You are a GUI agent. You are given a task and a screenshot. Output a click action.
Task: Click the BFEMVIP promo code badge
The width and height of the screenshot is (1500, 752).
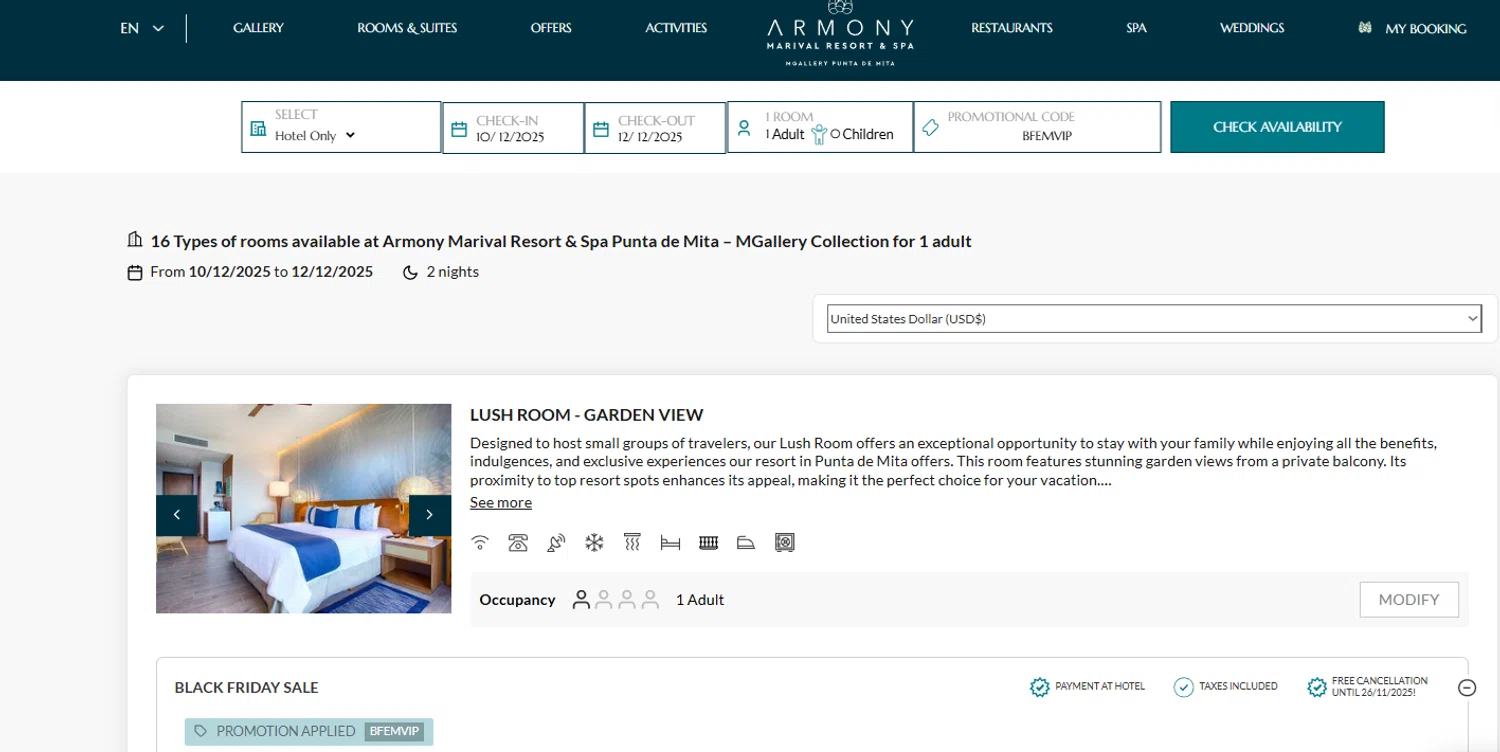(394, 731)
